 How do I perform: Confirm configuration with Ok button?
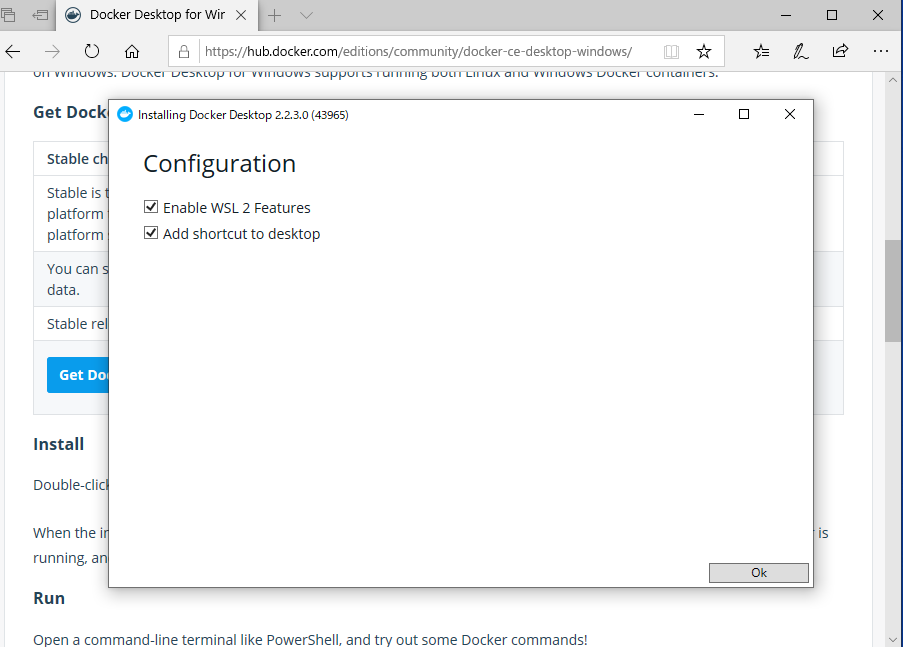click(758, 573)
